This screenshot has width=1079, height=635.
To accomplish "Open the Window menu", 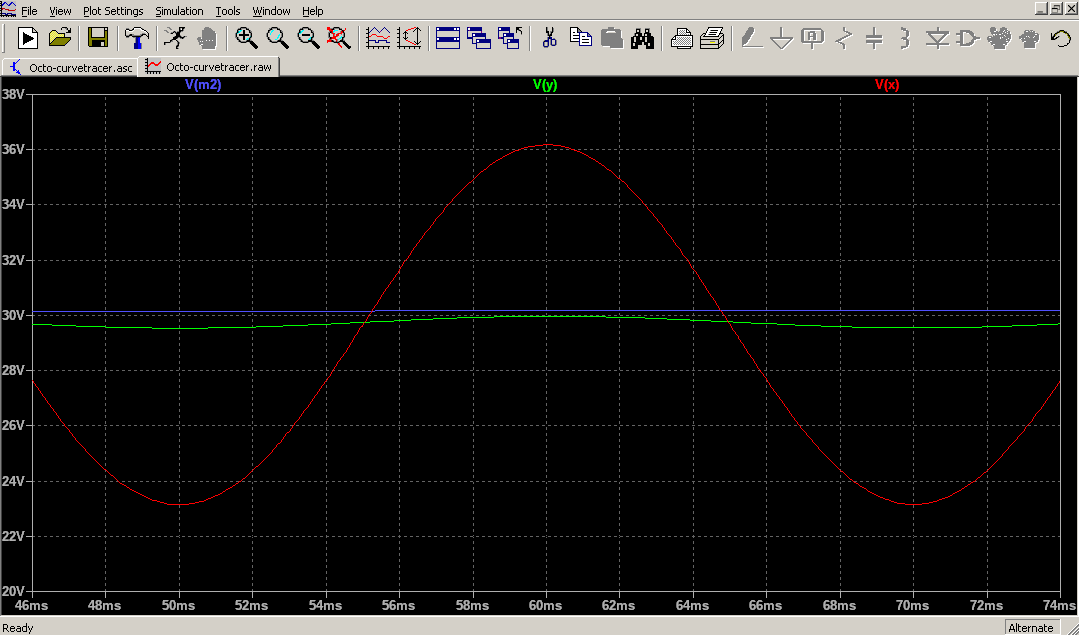I will (271, 11).
